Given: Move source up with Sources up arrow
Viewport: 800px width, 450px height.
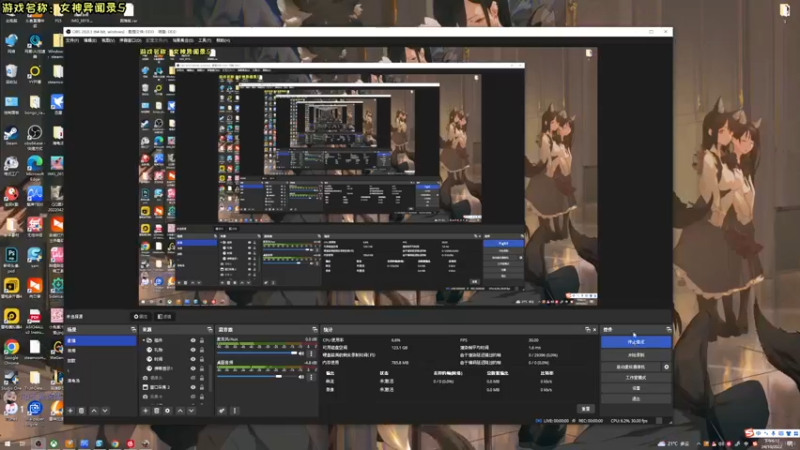Looking at the screenshot, I should (180, 411).
